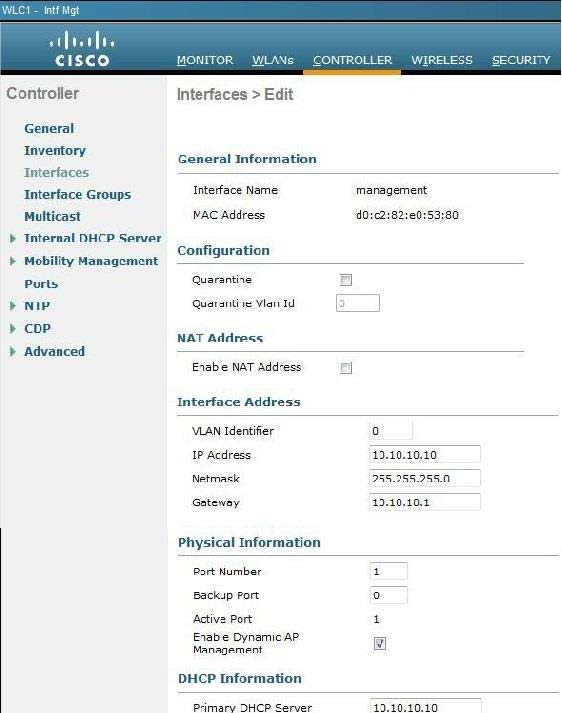Image resolution: width=562 pixels, height=713 pixels.
Task: Expand the Mobility Management section
Action: (x=13, y=261)
